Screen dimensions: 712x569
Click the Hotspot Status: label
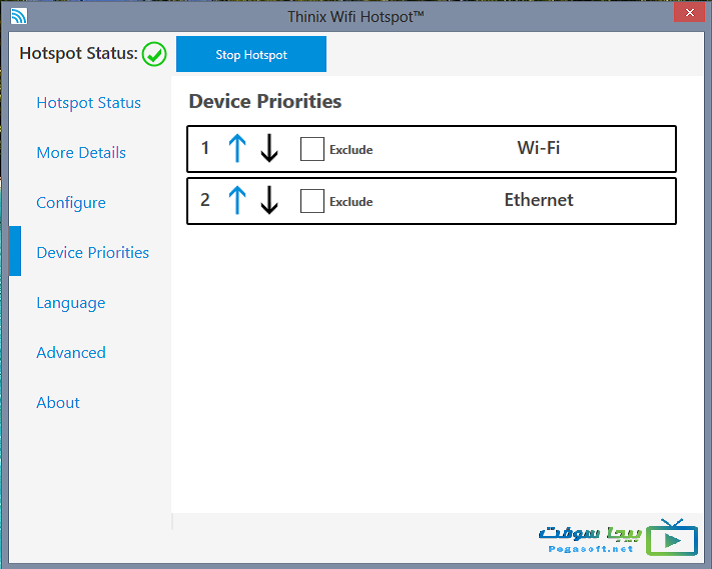click(78, 54)
